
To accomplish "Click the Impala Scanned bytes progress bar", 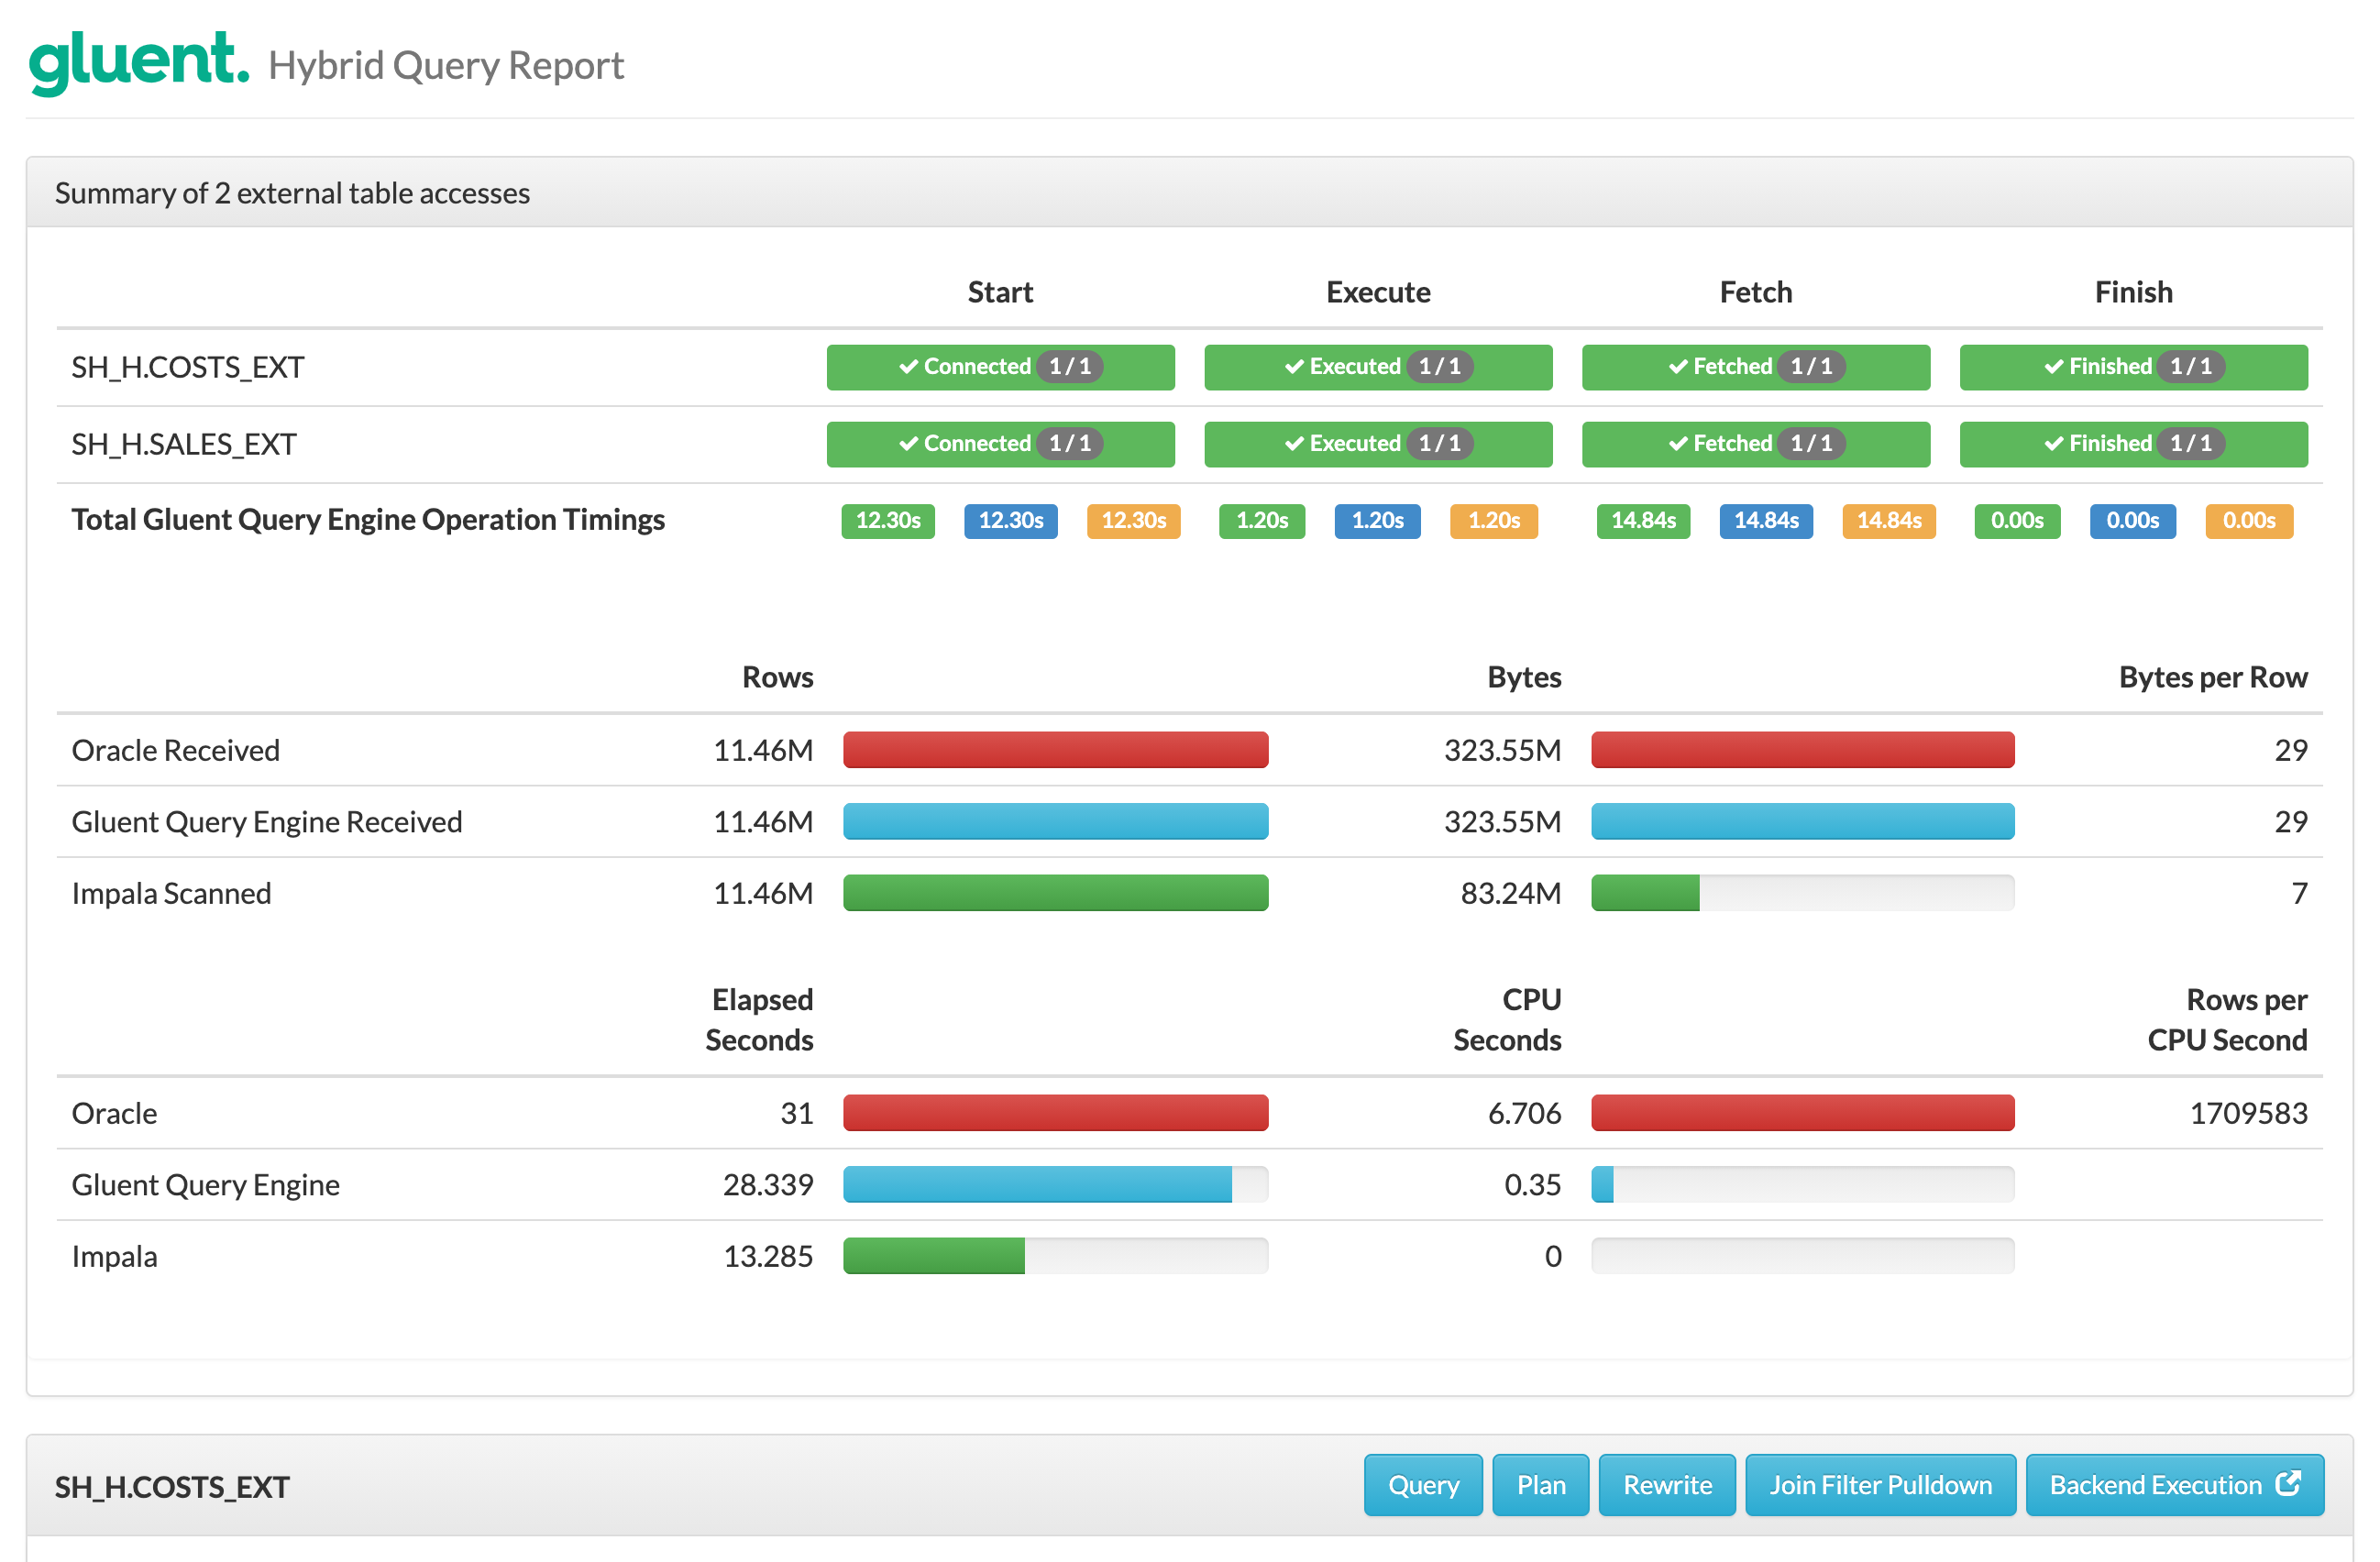I will point(1803,893).
